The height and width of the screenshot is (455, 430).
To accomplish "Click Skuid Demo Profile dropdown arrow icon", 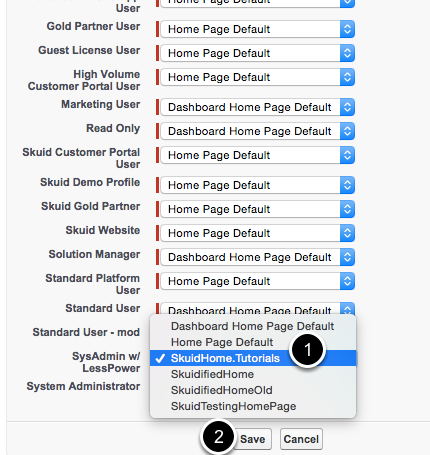I will click(x=347, y=185).
